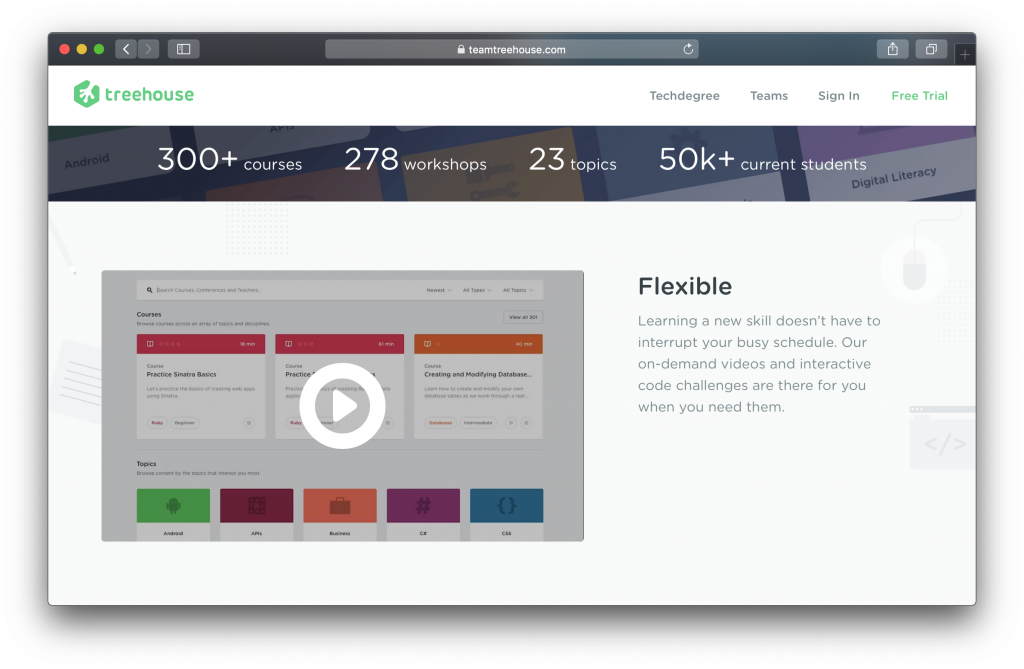The height and width of the screenshot is (669, 1024).
Task: Open the Teams nav link
Action: click(769, 95)
